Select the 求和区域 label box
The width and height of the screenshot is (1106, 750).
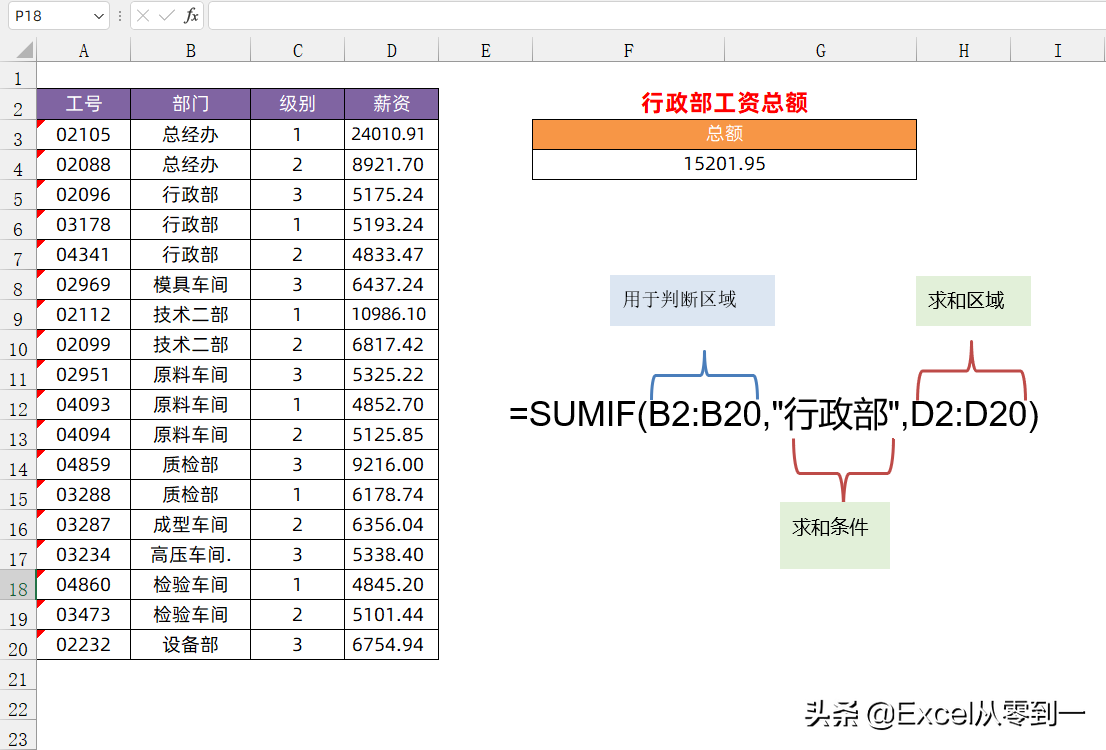972,300
